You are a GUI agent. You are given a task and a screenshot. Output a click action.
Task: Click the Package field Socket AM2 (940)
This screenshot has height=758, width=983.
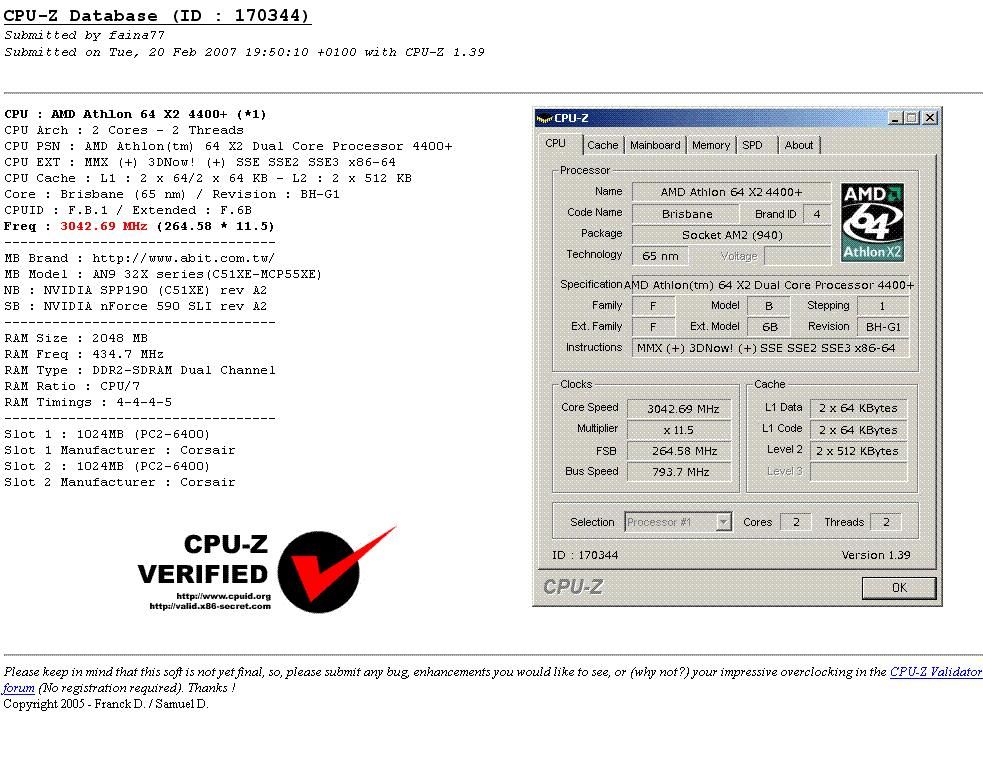(731, 235)
